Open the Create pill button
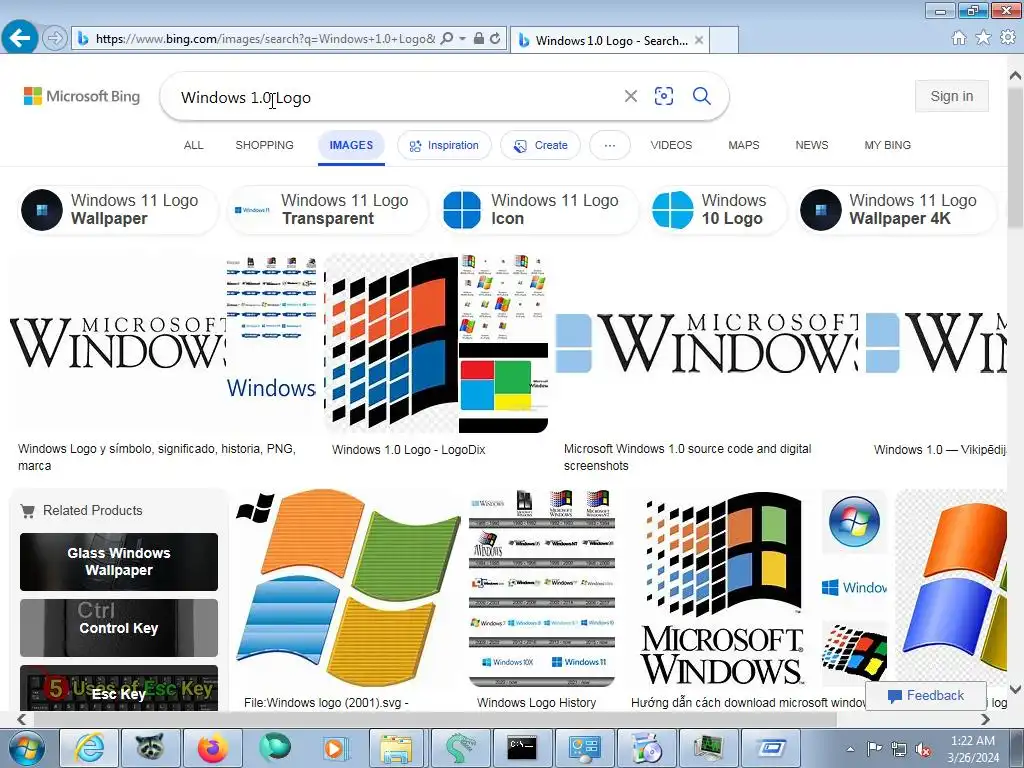 540,145
